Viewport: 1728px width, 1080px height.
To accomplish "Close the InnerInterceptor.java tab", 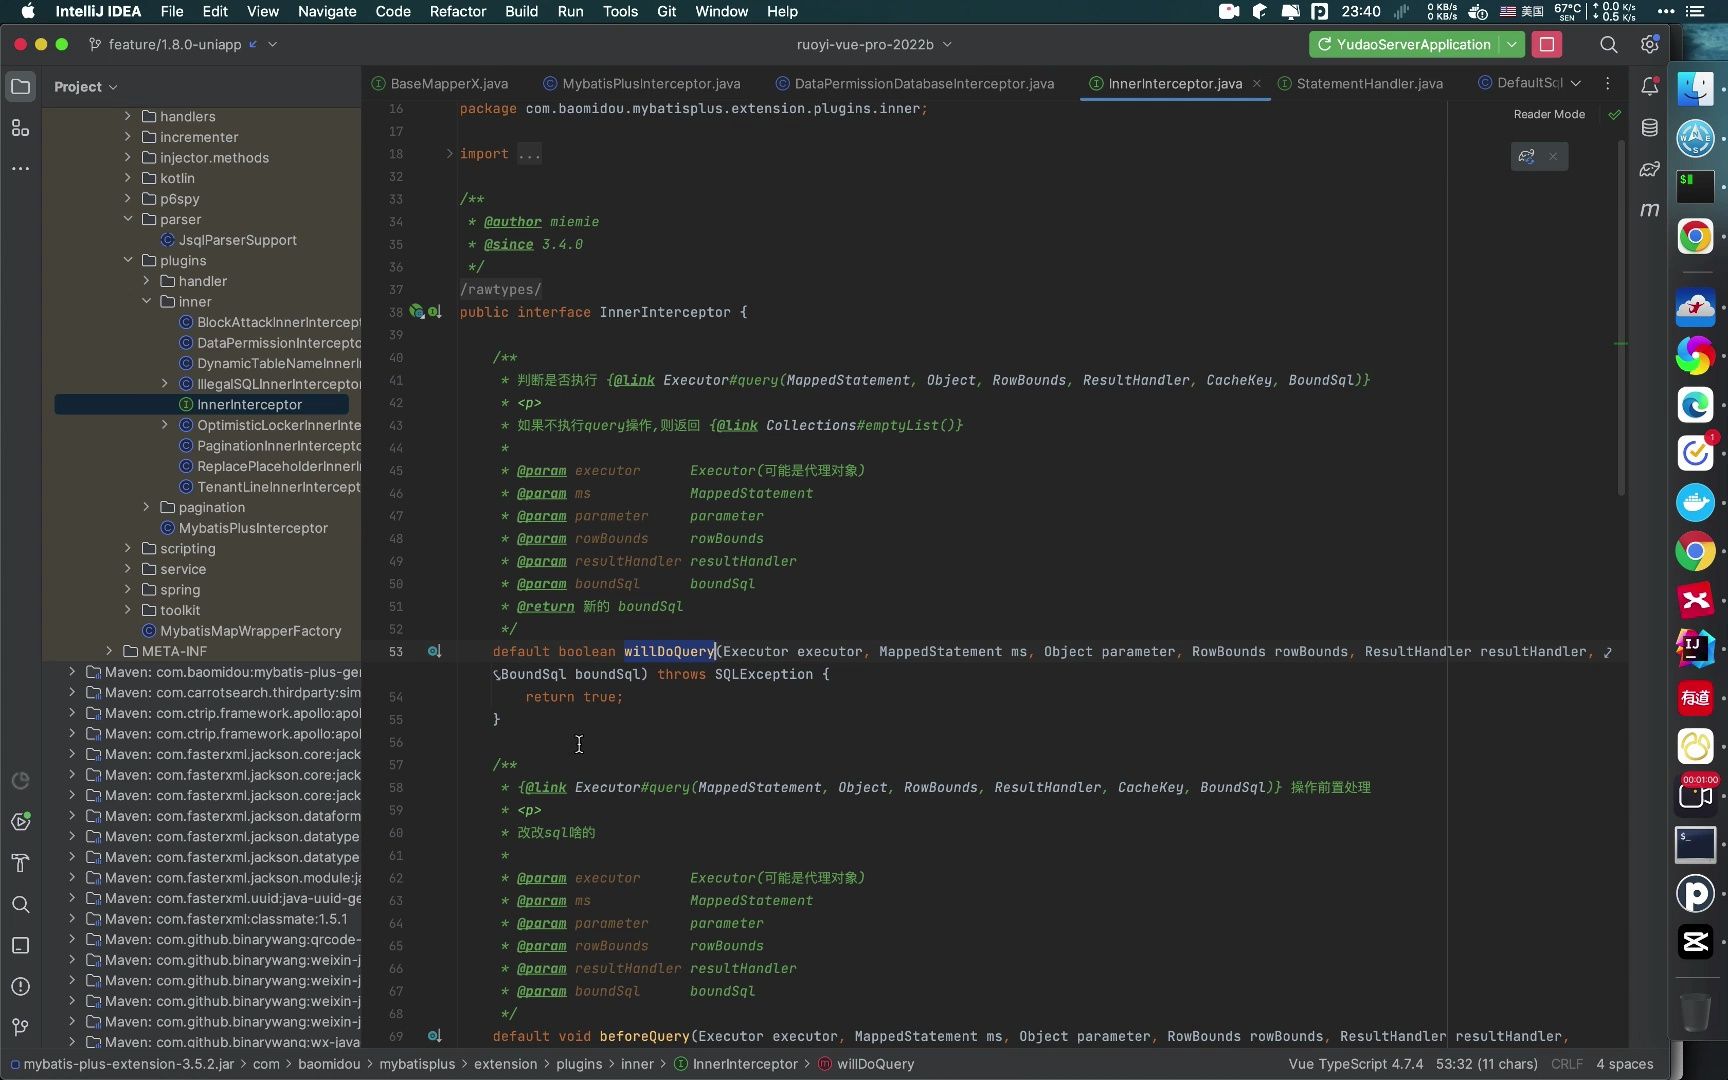I will pos(1257,83).
